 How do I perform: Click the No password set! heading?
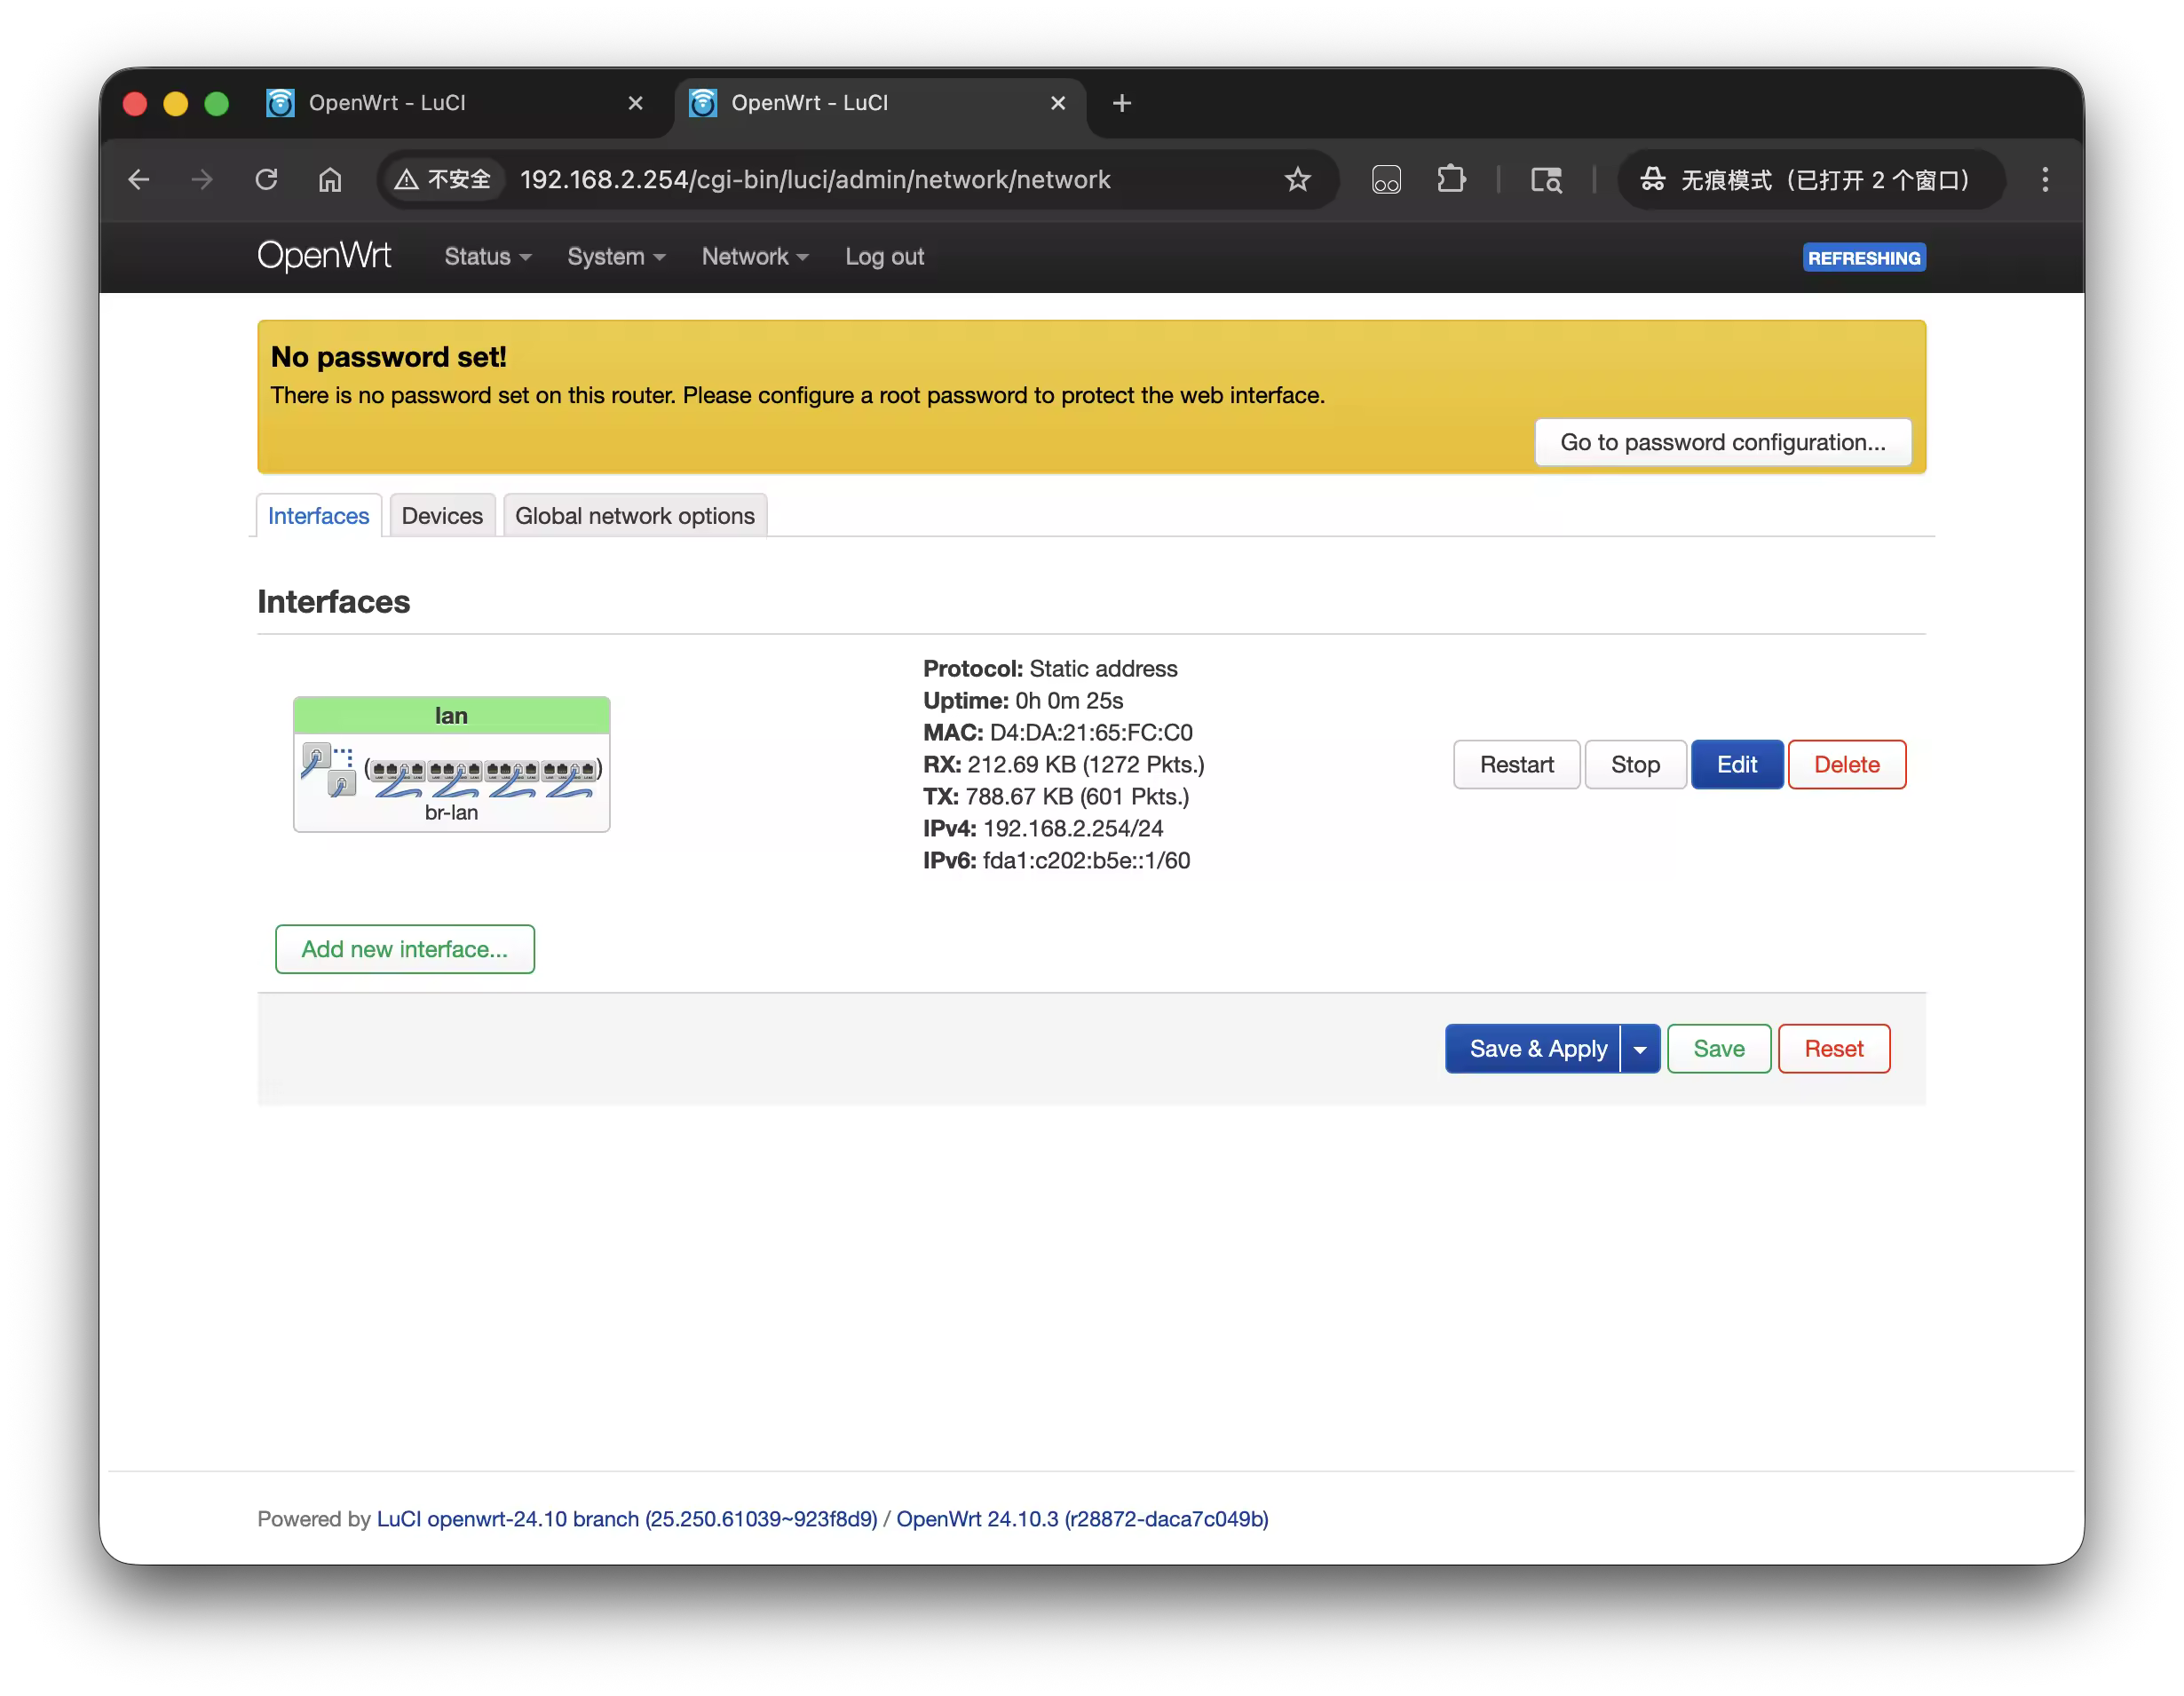pos(389,357)
